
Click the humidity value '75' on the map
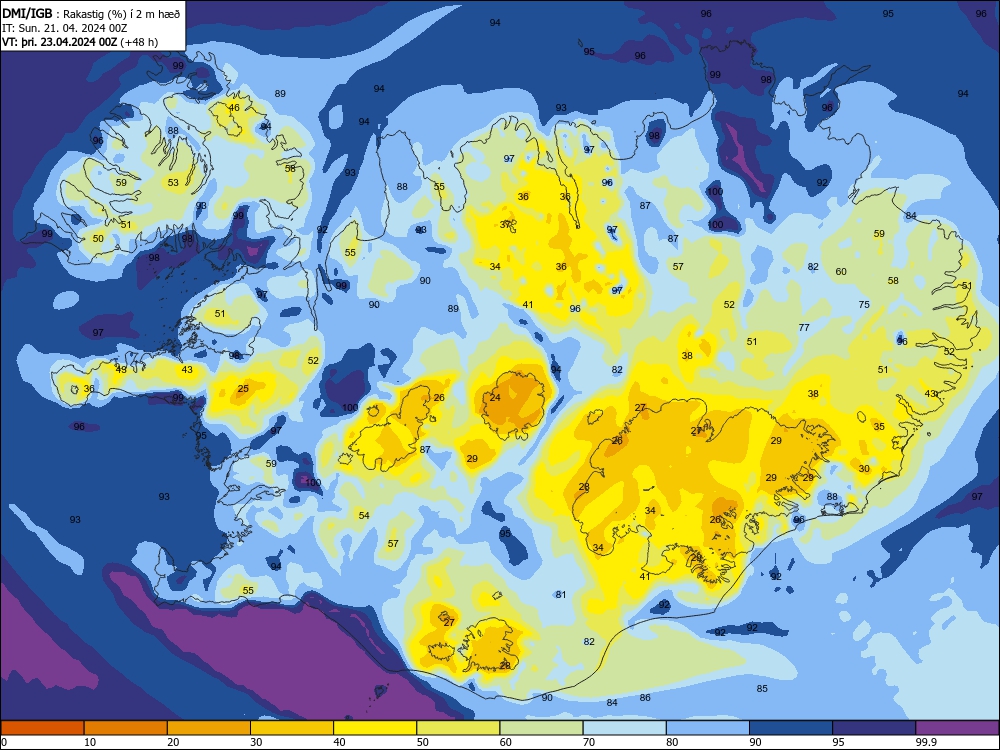(864, 305)
